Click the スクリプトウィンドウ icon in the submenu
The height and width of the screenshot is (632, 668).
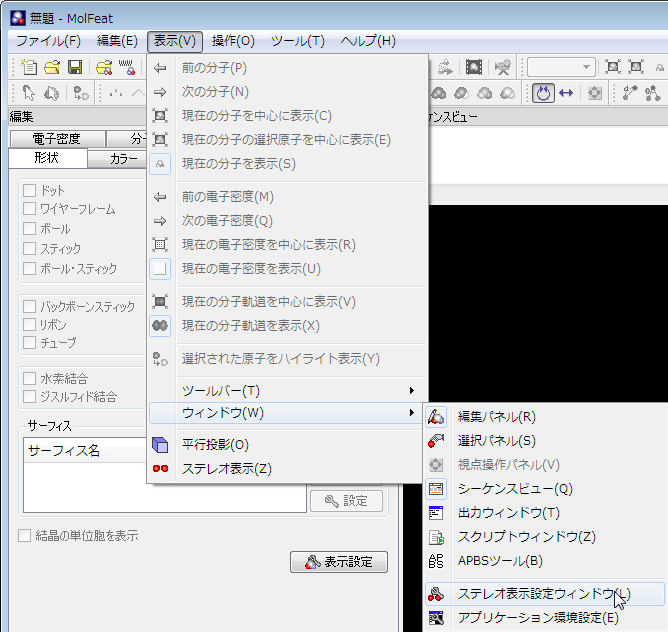point(436,537)
